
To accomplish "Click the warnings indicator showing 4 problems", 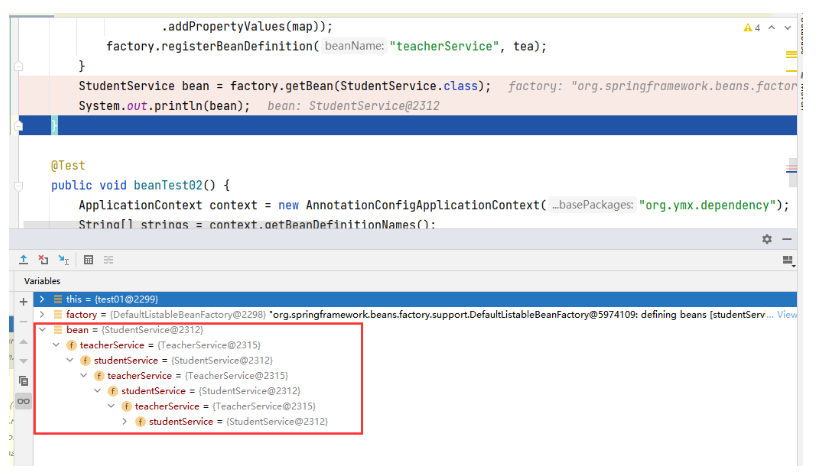I will [752, 28].
